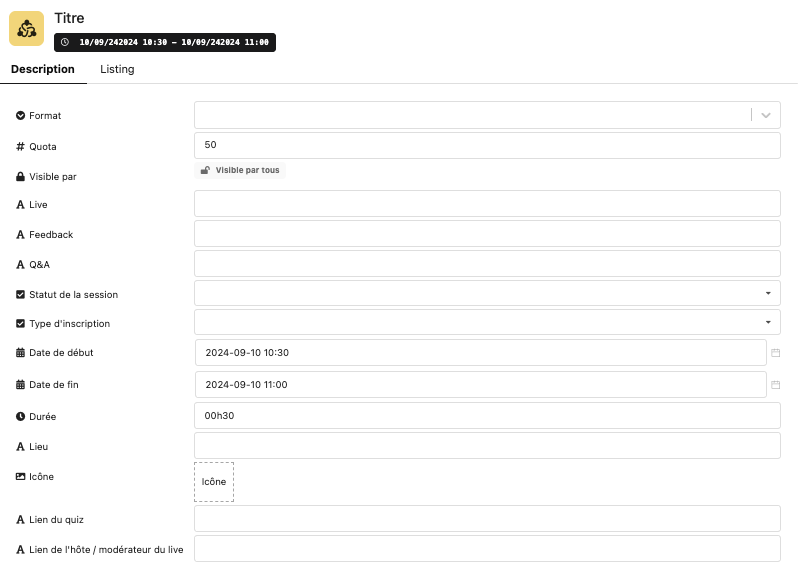798x579 pixels.
Task: Click the Quota input field
Action: pyautogui.click(x=487, y=145)
